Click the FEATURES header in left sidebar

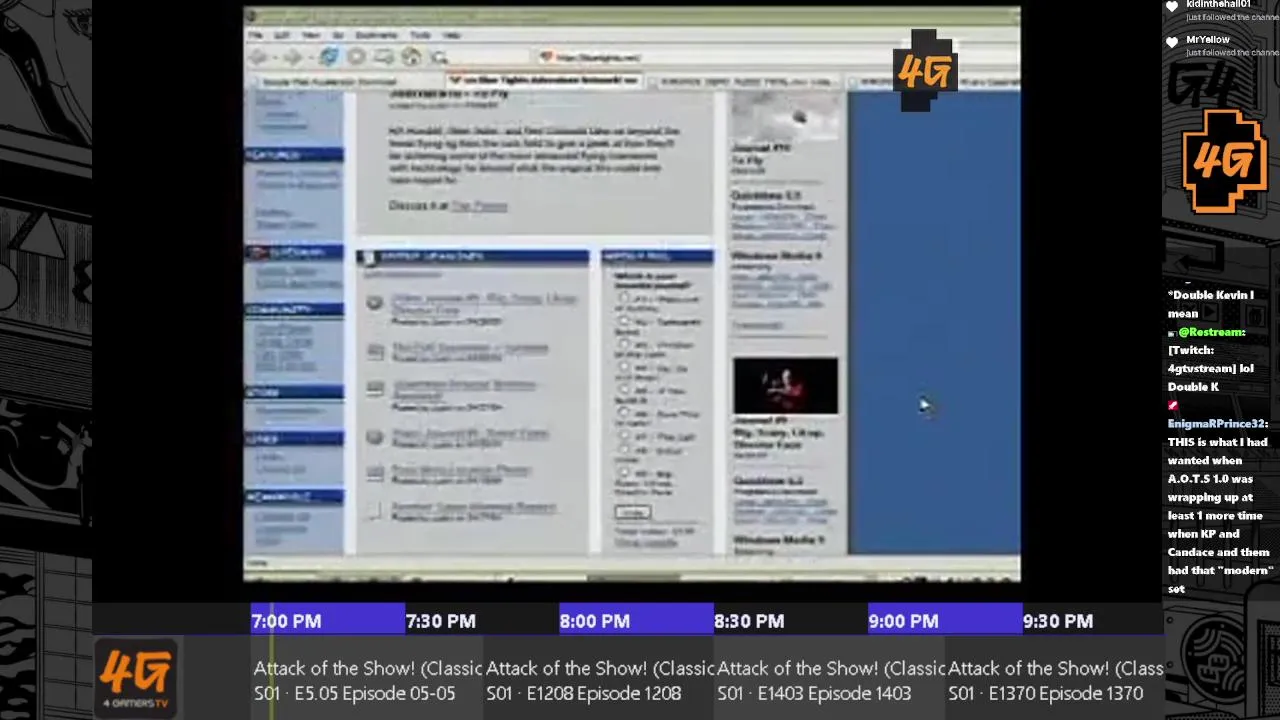[x=294, y=155]
